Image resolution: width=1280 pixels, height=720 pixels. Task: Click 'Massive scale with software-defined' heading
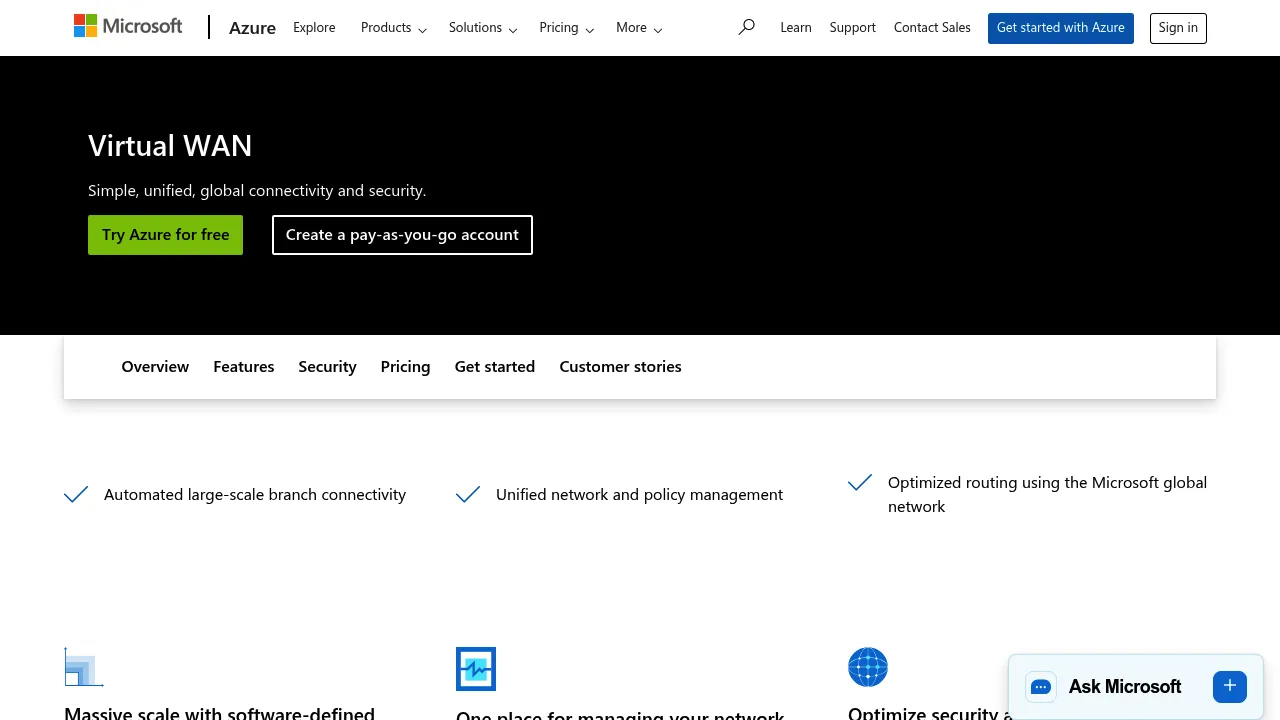coord(219,713)
